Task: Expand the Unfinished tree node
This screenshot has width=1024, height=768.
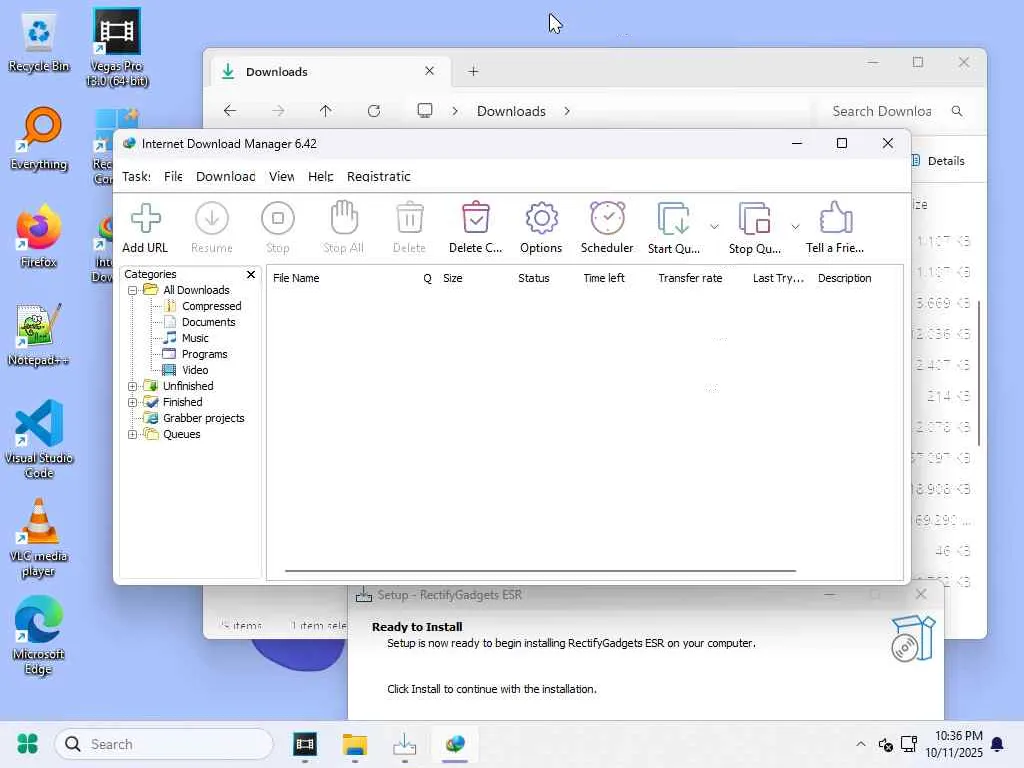Action: click(133, 386)
